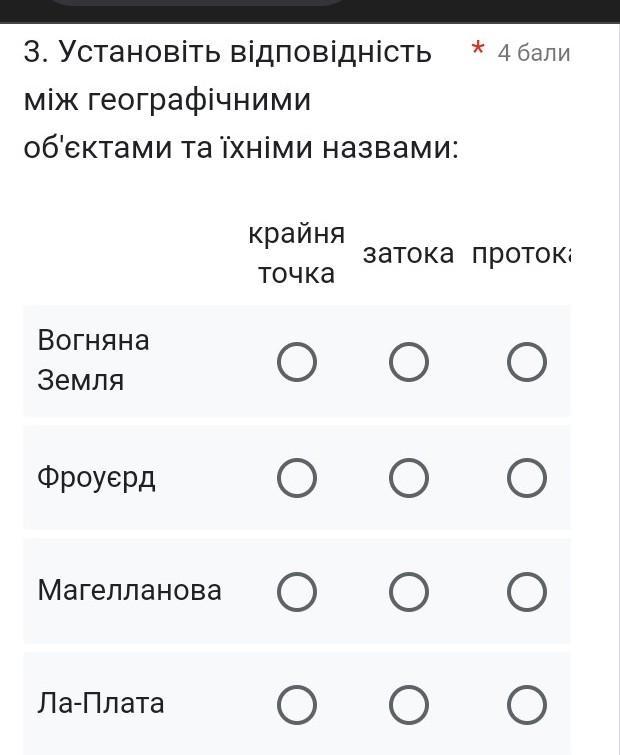
Task: Click the 'Вогняна Земля' row label
Action: click(x=93, y=360)
